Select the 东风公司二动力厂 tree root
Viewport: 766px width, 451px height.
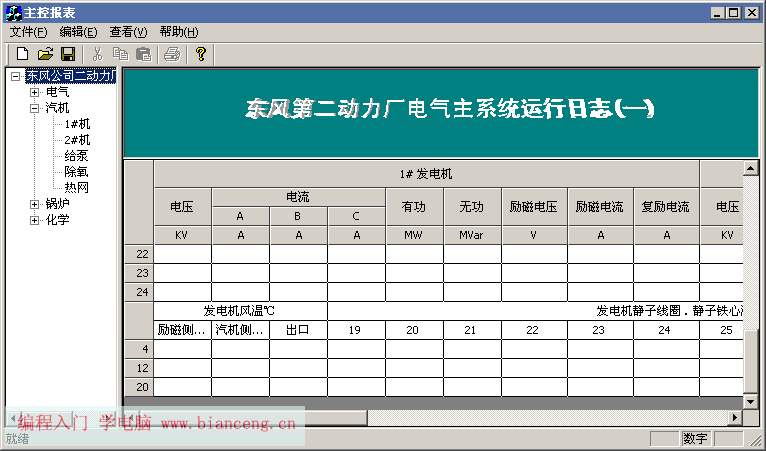pyautogui.click(x=70, y=76)
